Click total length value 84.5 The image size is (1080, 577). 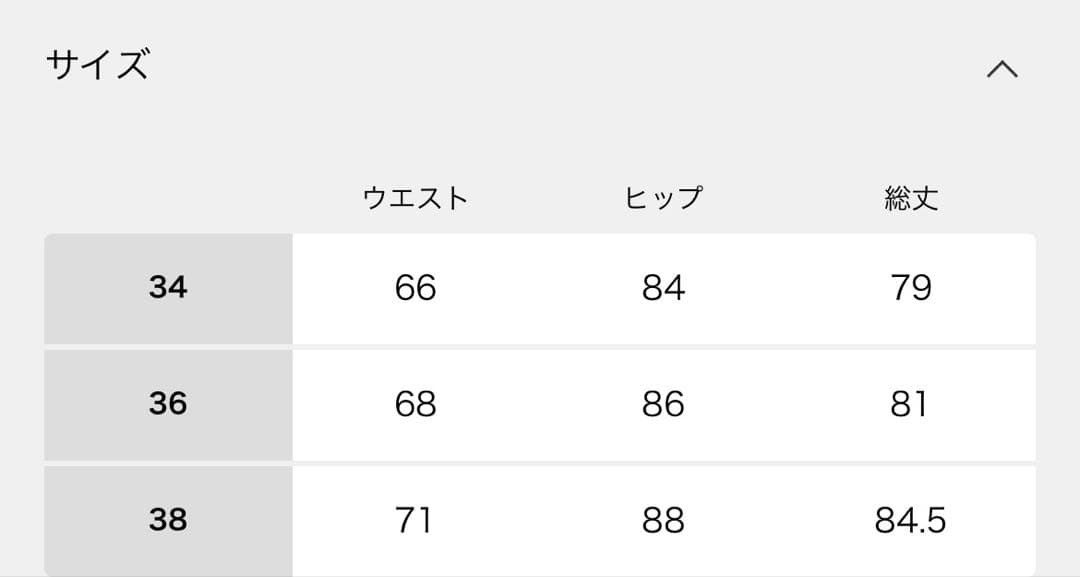(911, 520)
